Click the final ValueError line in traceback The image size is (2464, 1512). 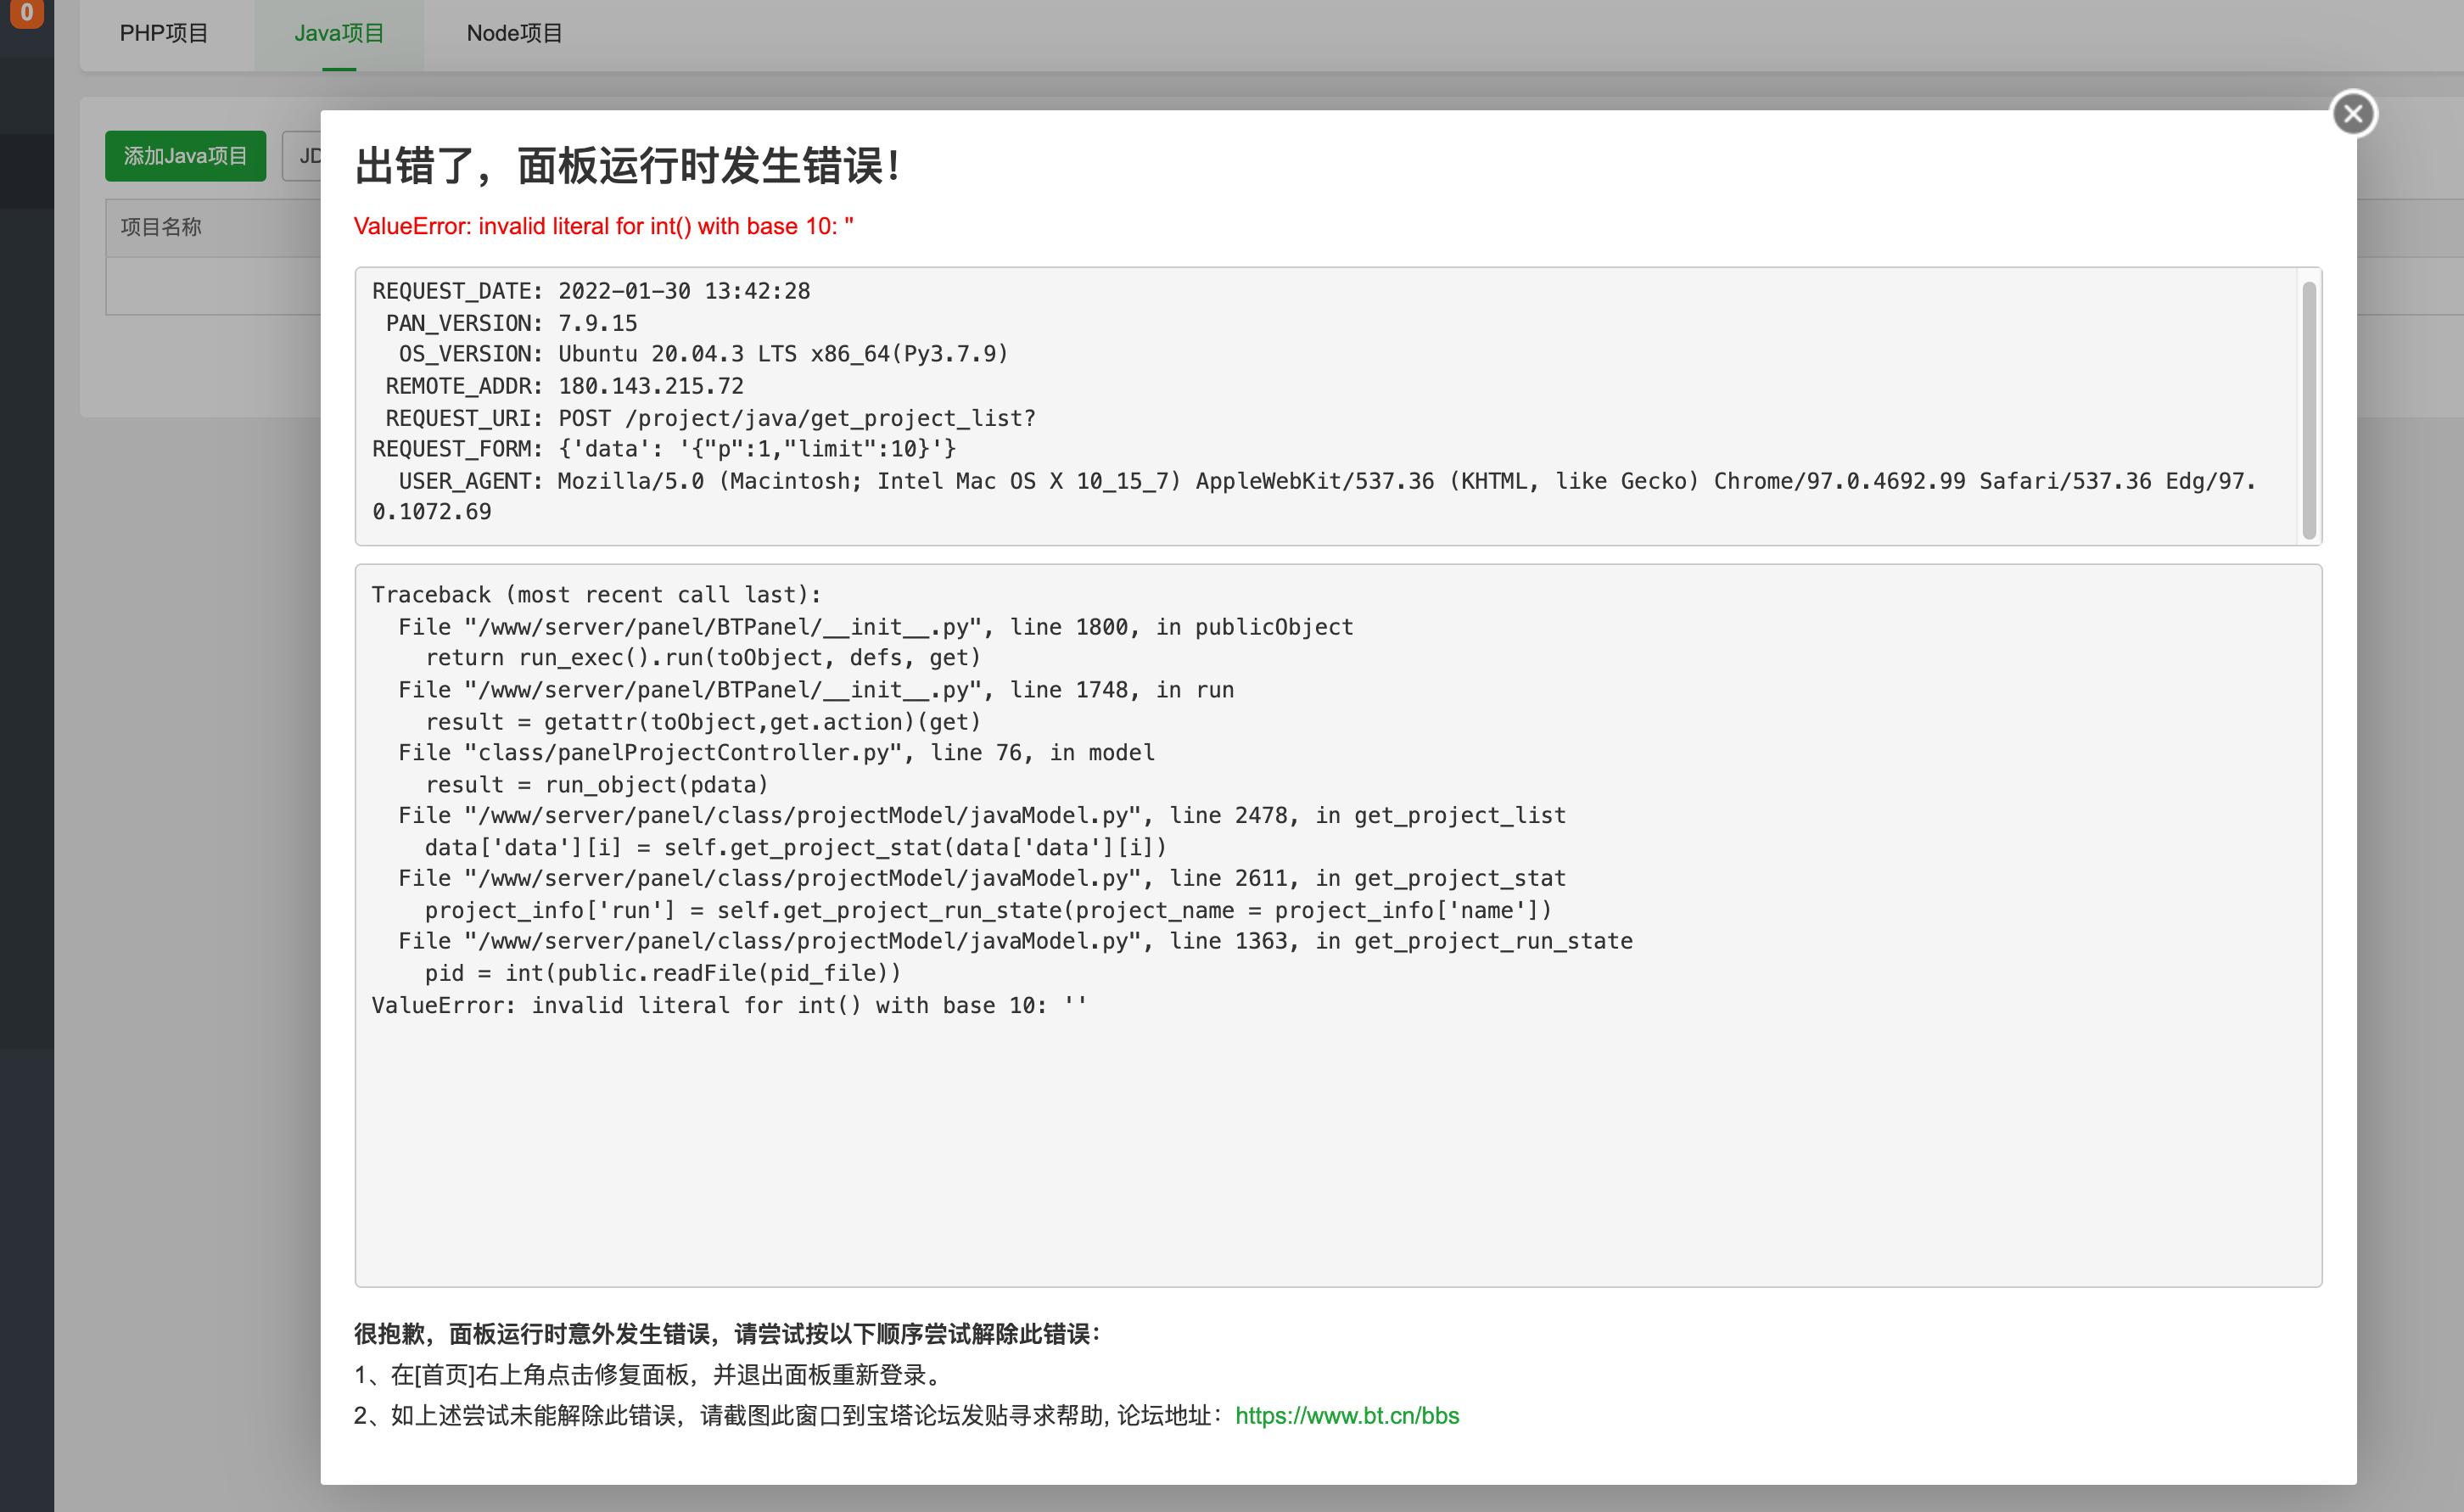[729, 1005]
